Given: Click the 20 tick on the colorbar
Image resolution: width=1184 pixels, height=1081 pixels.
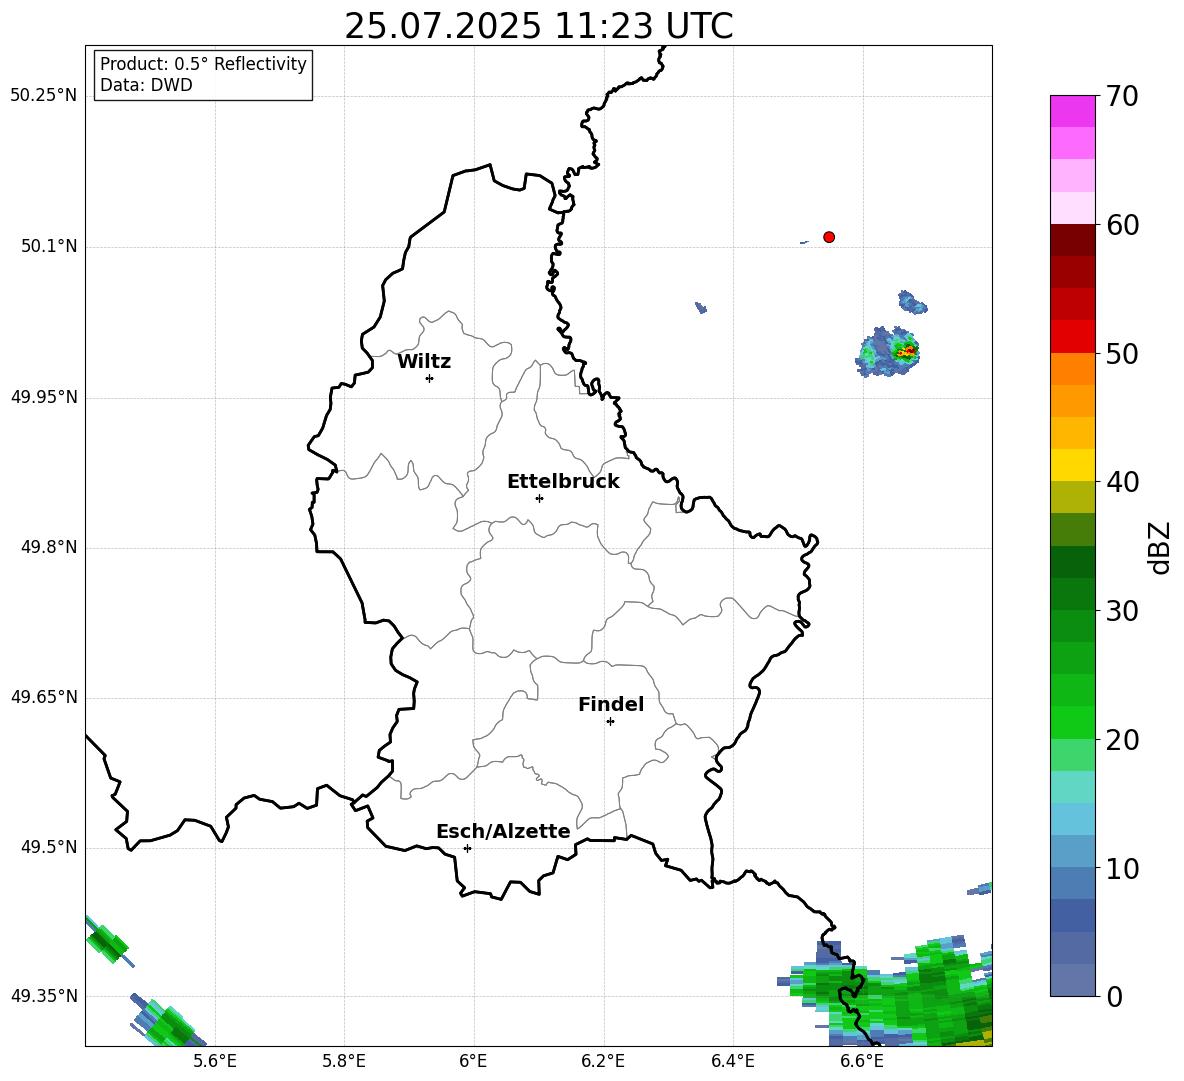Looking at the screenshot, I should point(1121,740).
